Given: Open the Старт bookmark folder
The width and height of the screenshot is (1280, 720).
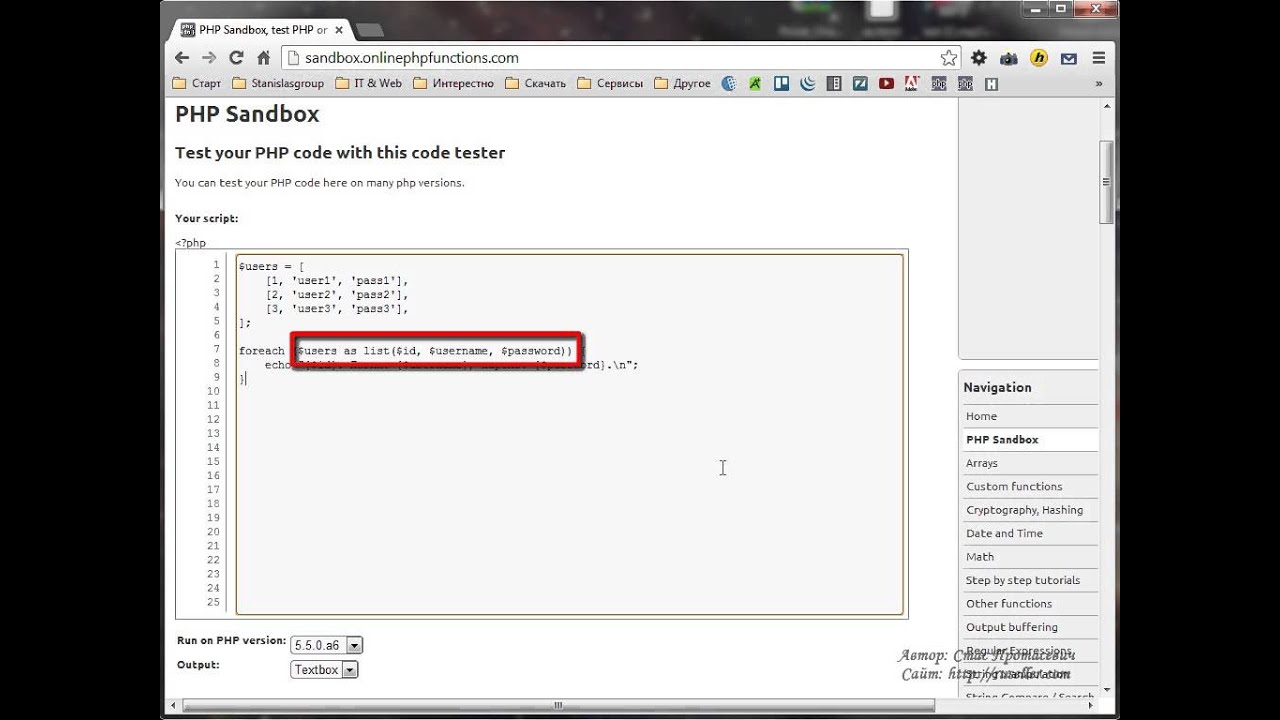Looking at the screenshot, I should click(196, 84).
